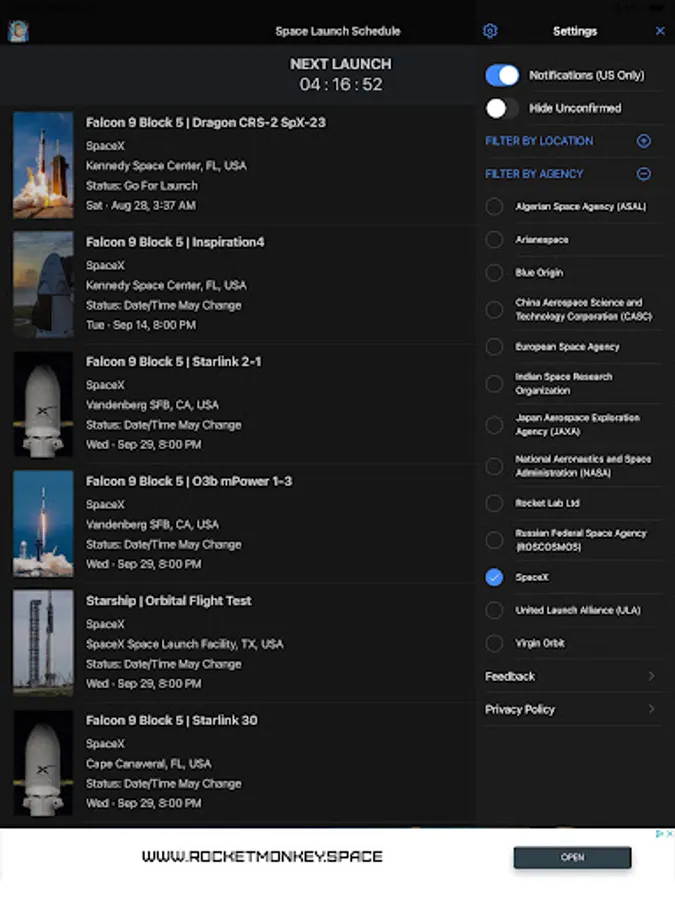Select United Launch Alliance (ULA) filter
The height and width of the screenshot is (900, 675).
click(494, 610)
